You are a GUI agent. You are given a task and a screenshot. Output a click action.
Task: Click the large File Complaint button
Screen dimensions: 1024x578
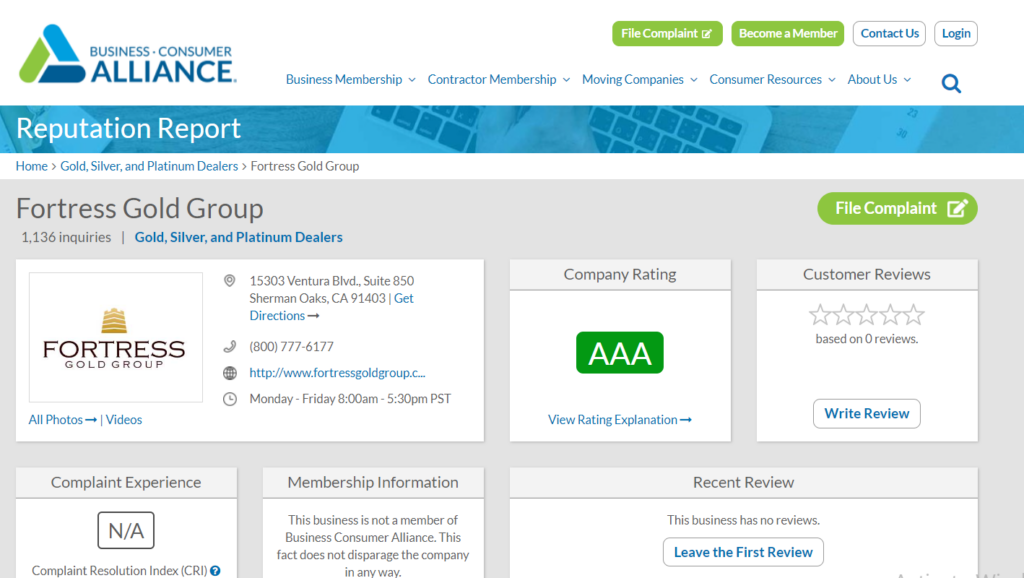pos(897,208)
